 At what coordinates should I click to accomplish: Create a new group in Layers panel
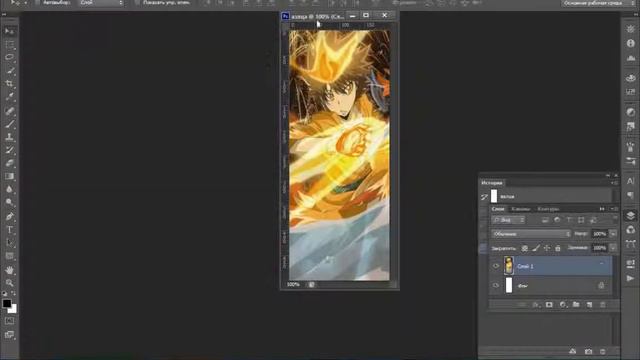(576, 304)
